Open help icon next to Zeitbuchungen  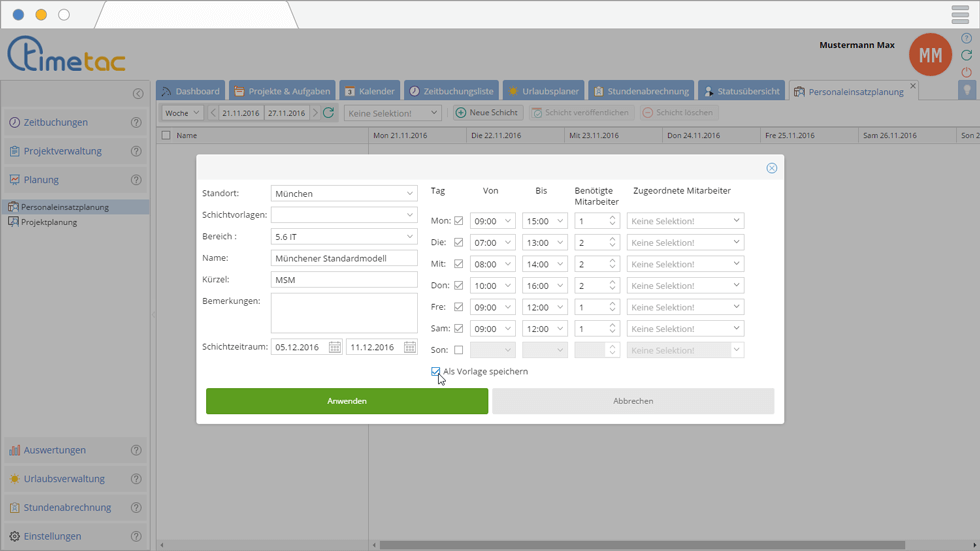point(136,123)
